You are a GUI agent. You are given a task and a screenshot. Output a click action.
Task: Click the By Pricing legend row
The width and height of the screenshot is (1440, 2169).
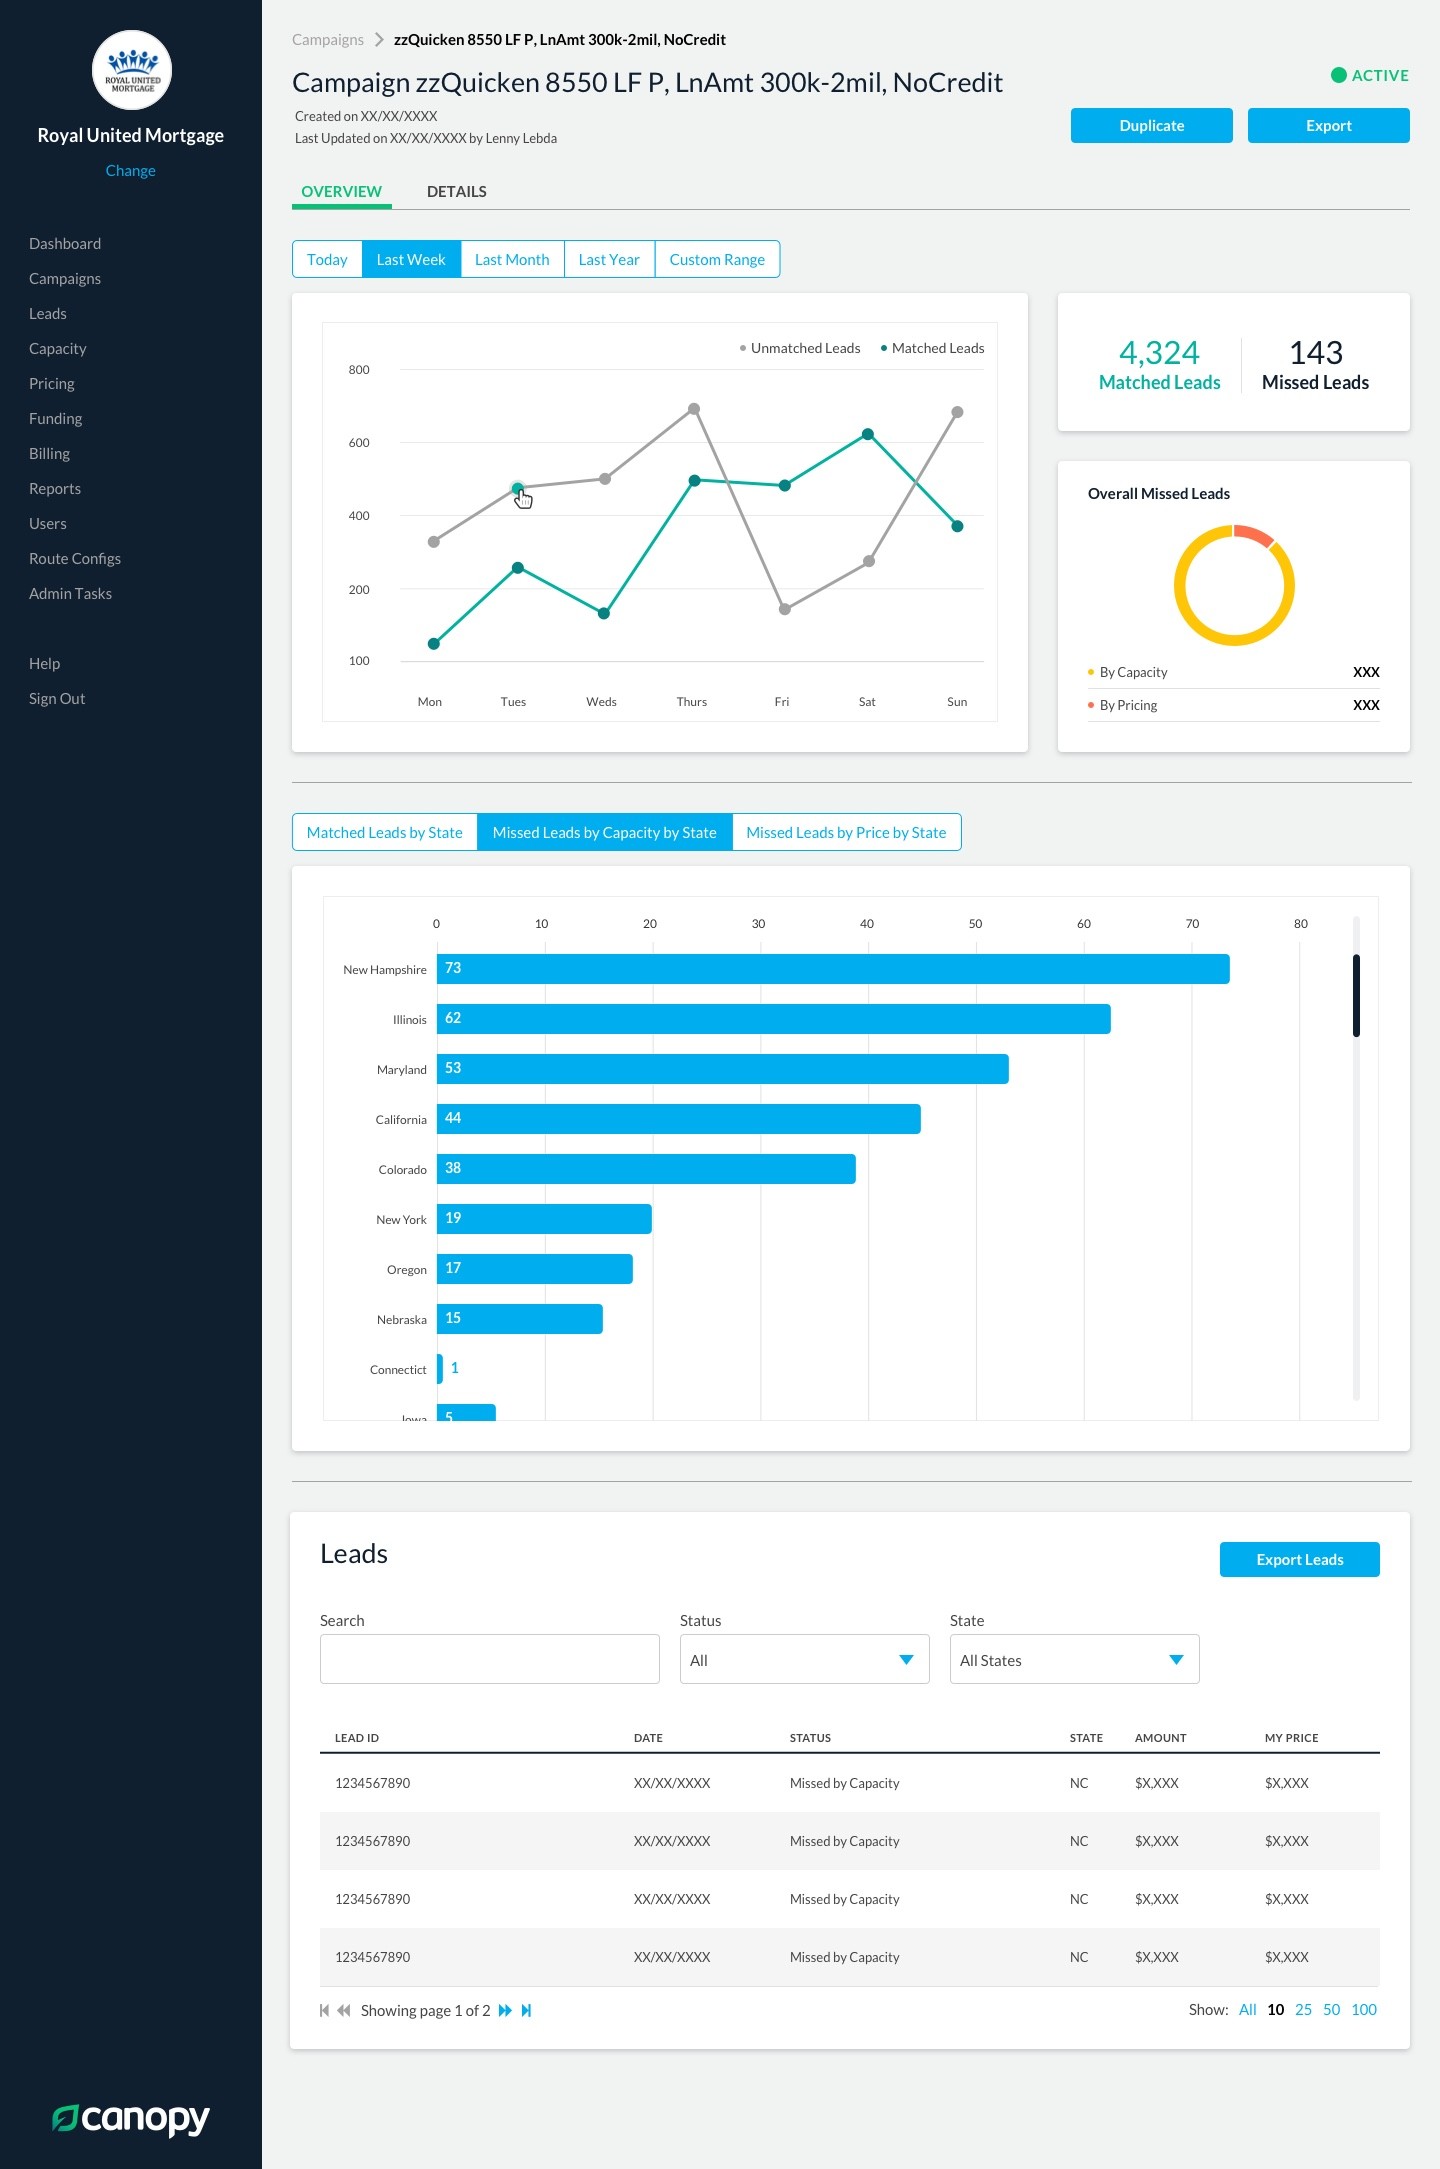[x=1233, y=705]
